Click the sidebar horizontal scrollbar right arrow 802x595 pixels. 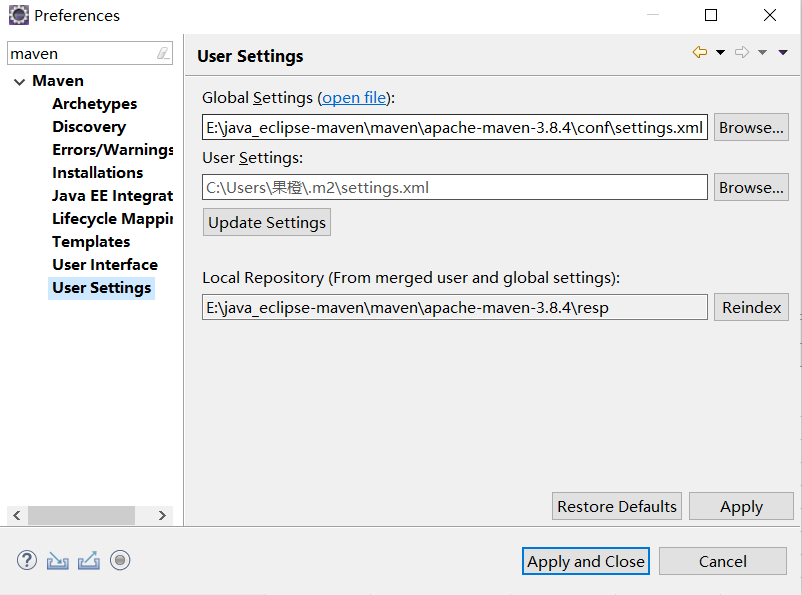pyautogui.click(x=162, y=516)
